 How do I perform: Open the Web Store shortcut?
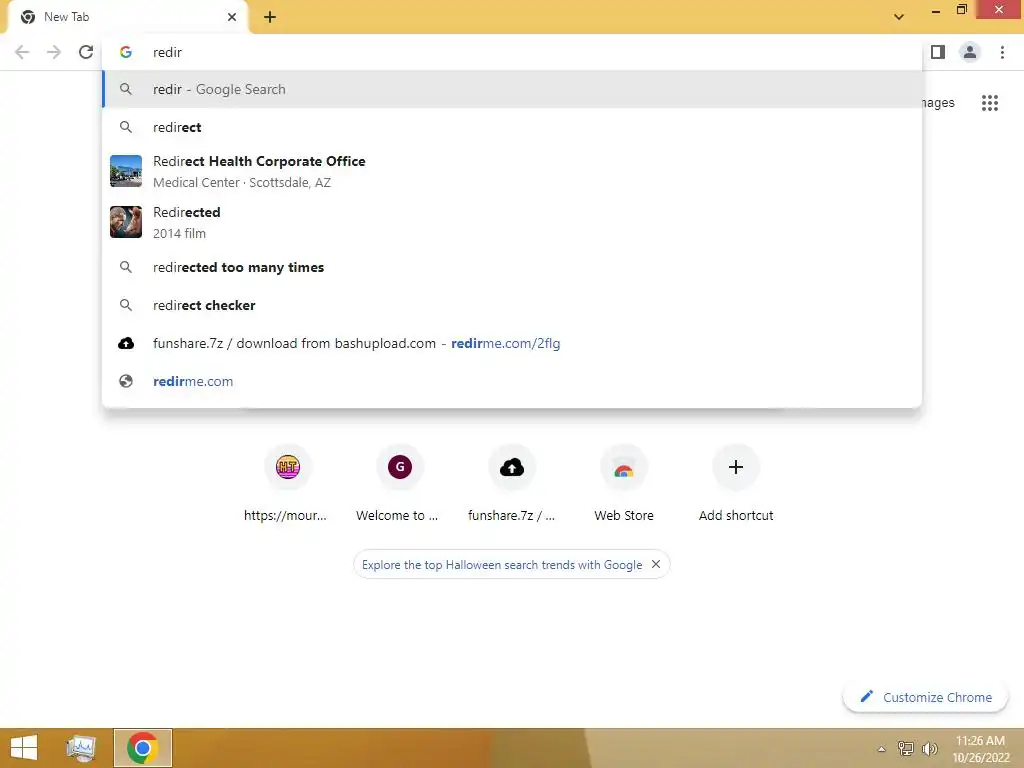pos(624,484)
